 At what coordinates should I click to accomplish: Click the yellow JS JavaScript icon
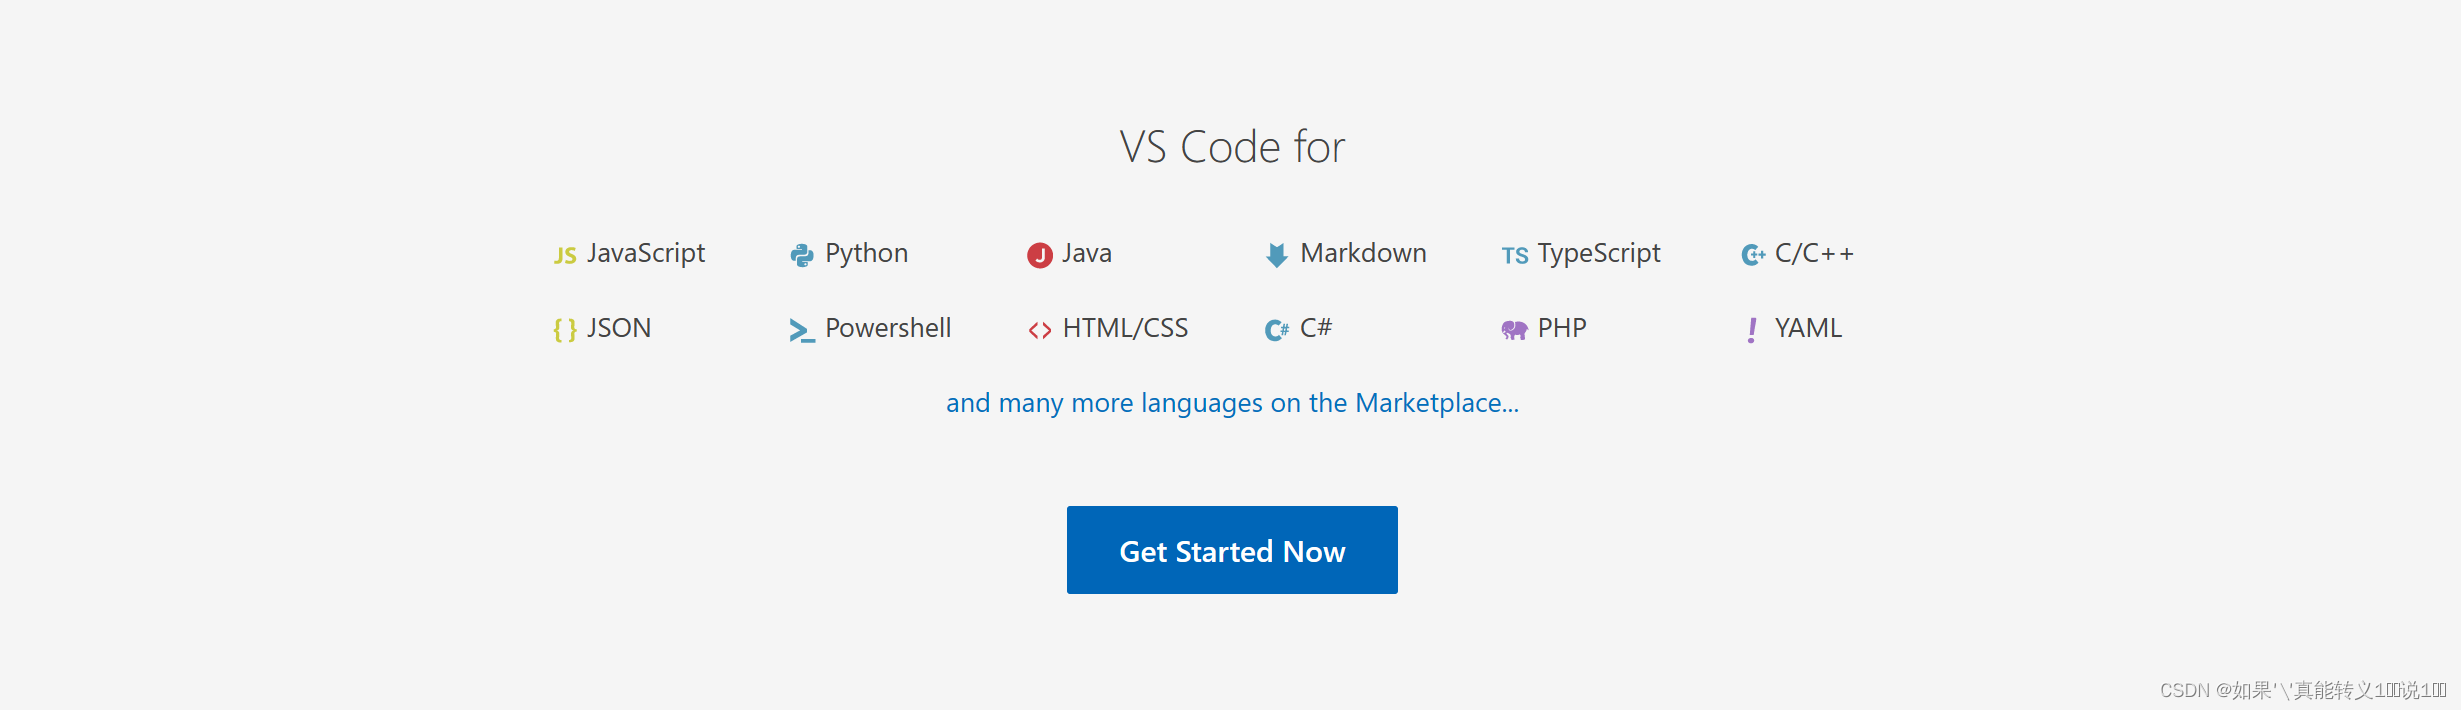coord(565,255)
